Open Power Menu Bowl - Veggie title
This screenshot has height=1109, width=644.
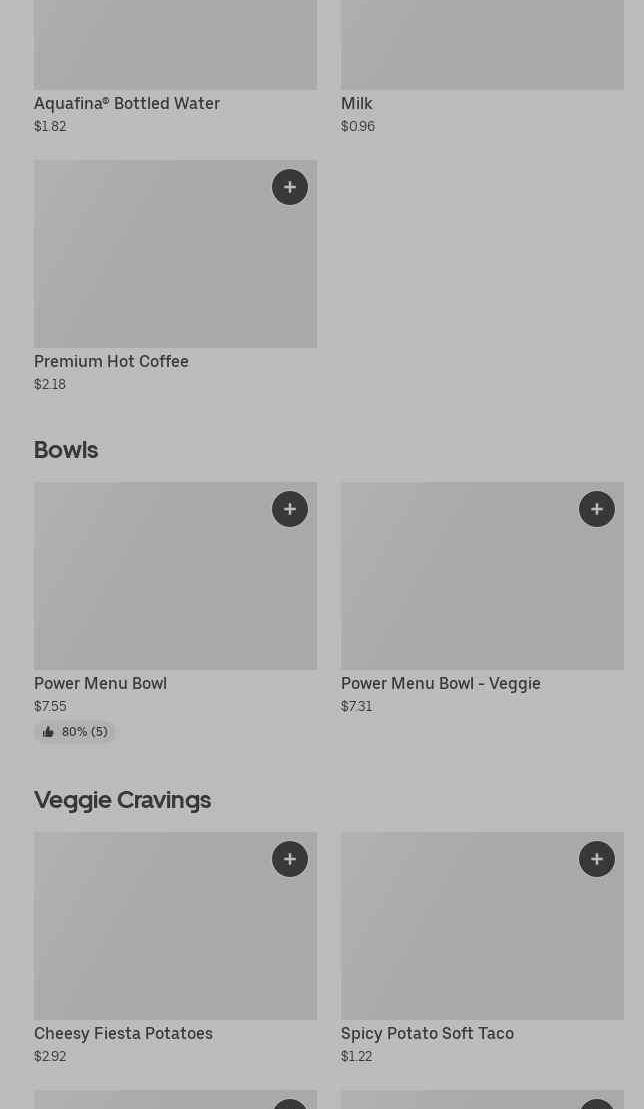pos(440,683)
